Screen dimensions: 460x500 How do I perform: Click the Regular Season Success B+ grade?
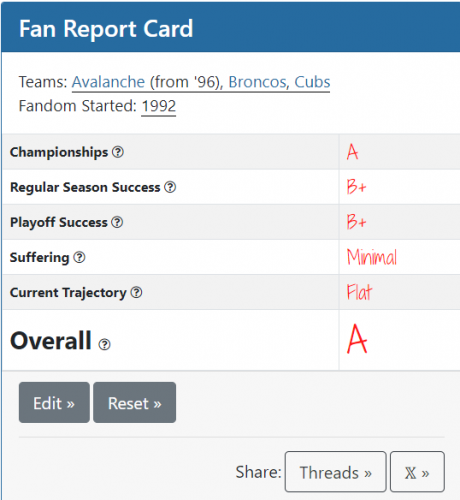click(356, 187)
